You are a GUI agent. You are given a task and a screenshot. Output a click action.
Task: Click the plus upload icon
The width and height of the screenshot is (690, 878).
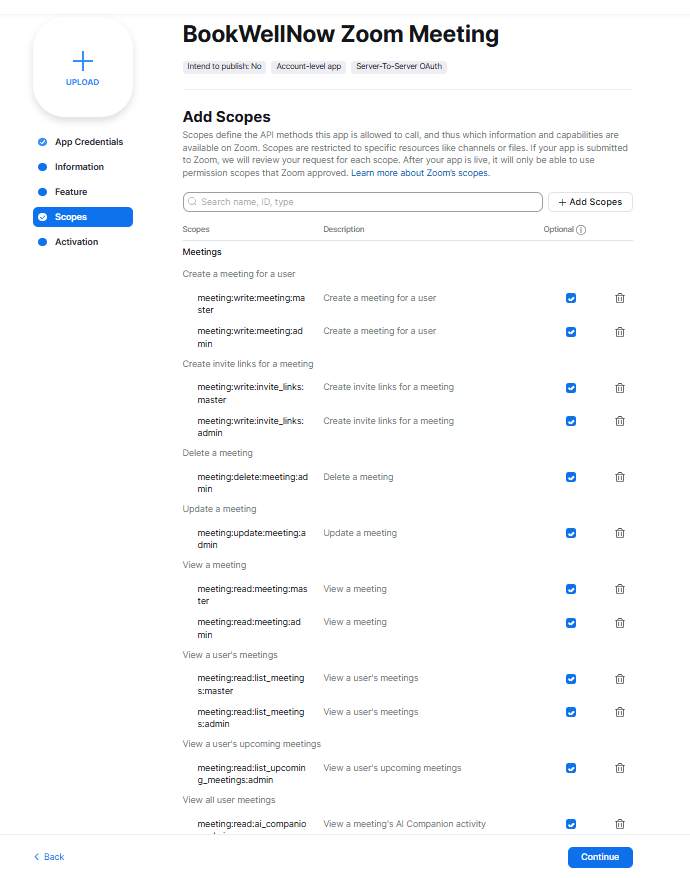(x=83, y=61)
